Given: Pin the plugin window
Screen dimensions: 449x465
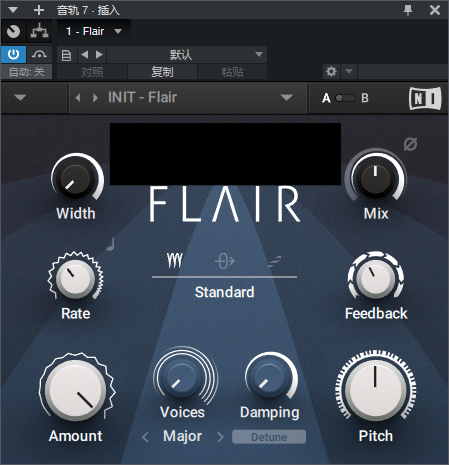Looking at the screenshot, I should point(408,10).
